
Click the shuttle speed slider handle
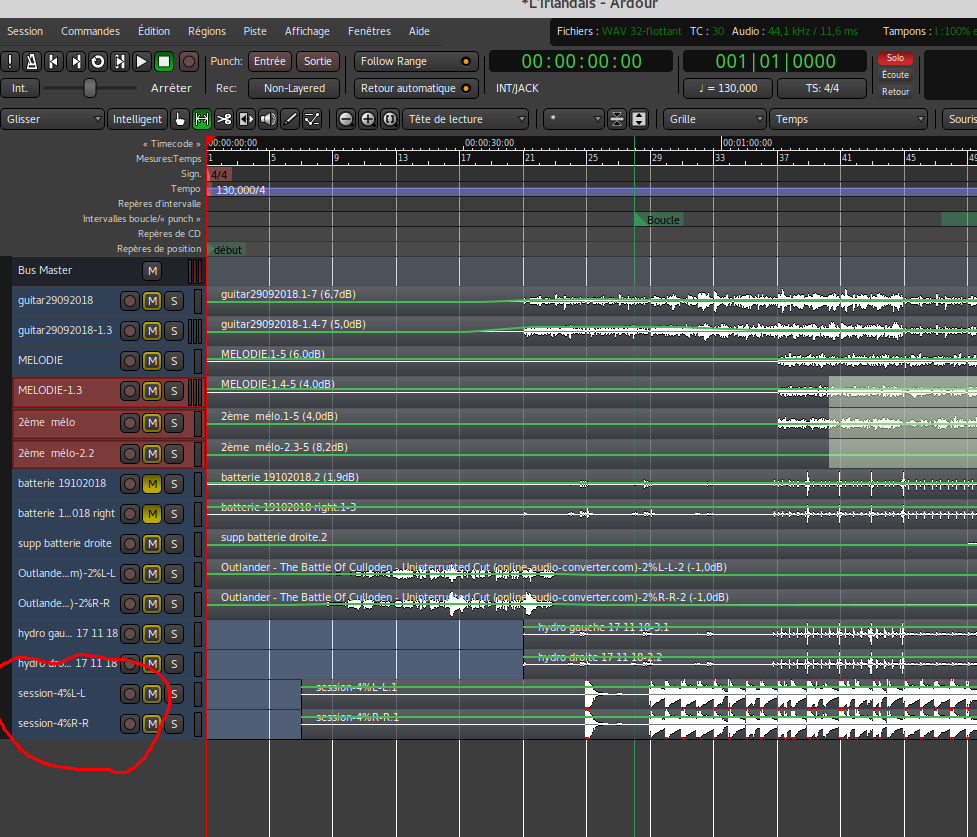click(90, 88)
